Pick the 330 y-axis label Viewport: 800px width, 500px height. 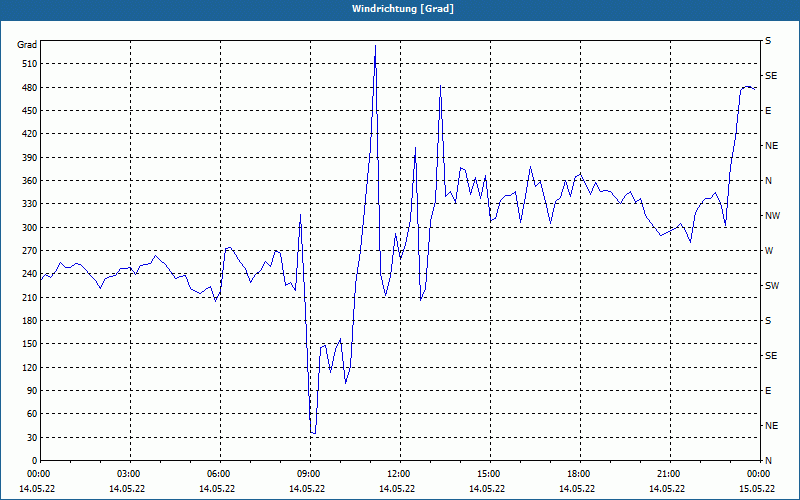tap(30, 204)
